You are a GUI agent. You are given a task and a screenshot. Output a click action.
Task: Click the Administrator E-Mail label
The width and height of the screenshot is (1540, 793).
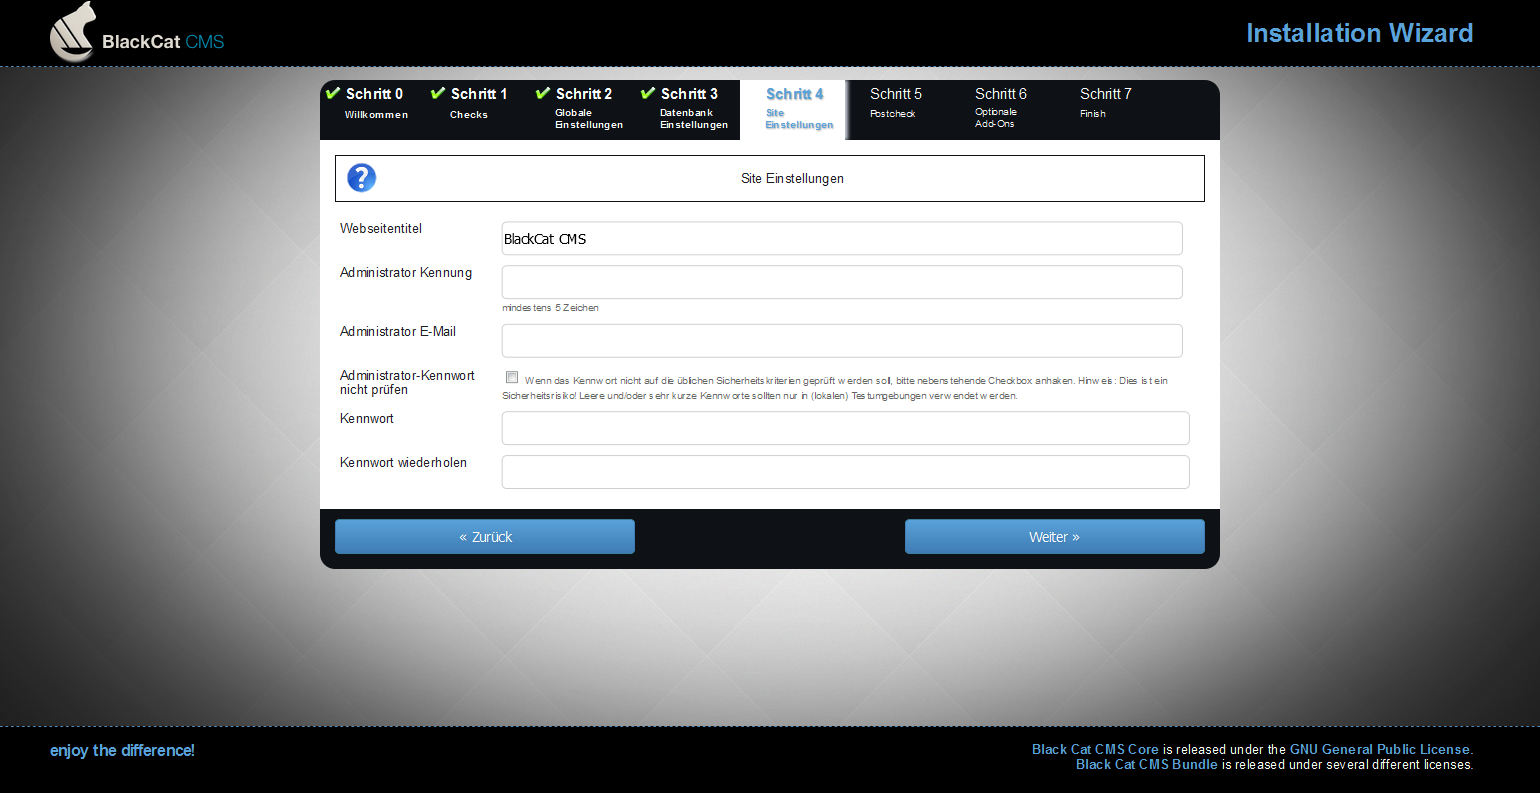click(398, 332)
